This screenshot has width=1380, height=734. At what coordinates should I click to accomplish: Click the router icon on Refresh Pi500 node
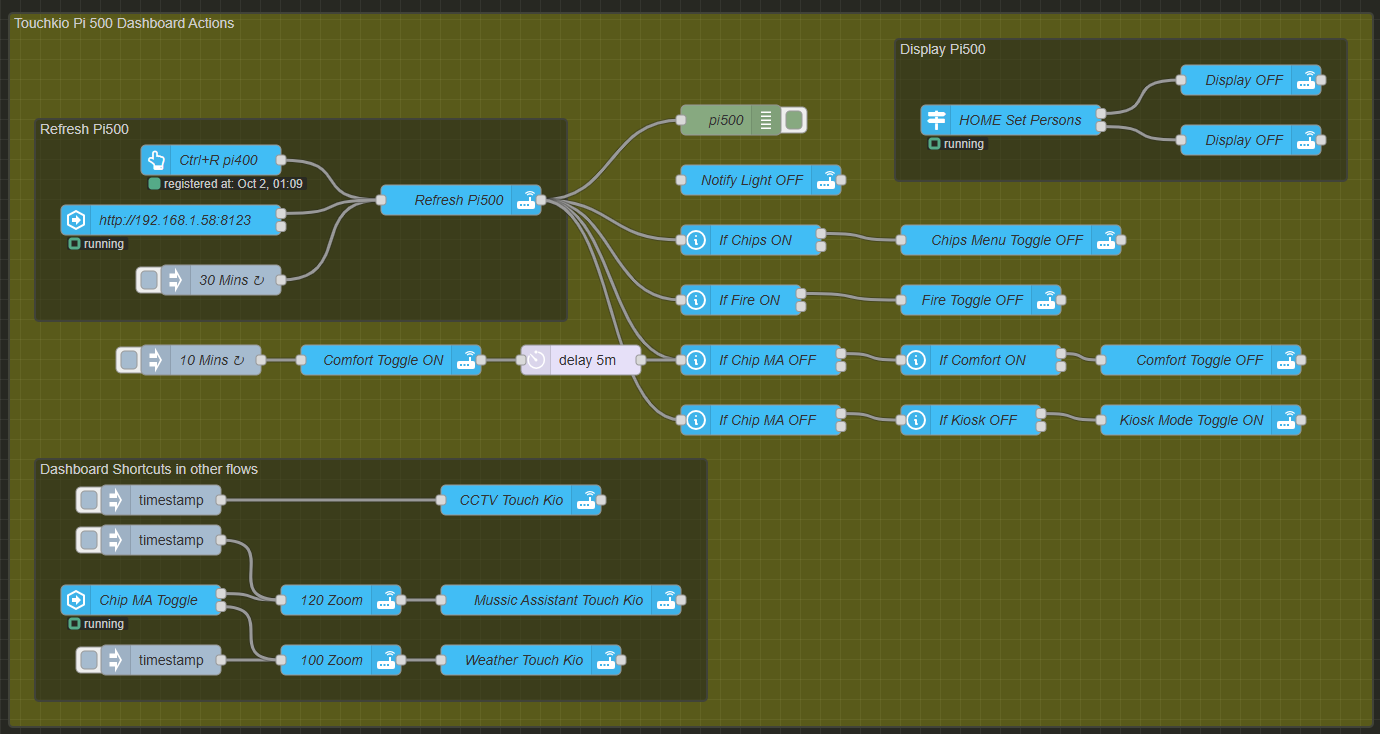[526, 200]
